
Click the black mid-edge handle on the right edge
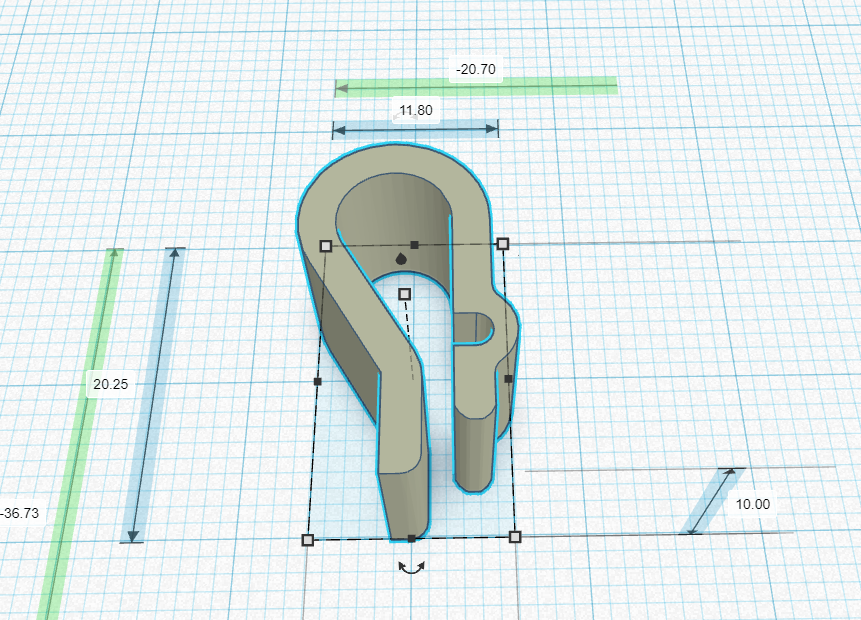click(508, 379)
